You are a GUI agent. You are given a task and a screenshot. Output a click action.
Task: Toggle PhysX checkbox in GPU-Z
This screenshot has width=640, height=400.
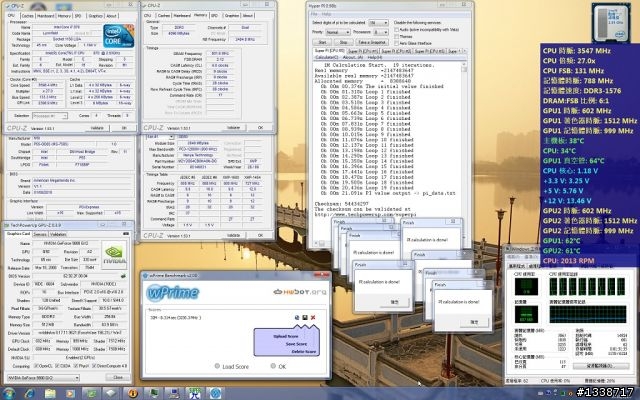(x=75, y=366)
